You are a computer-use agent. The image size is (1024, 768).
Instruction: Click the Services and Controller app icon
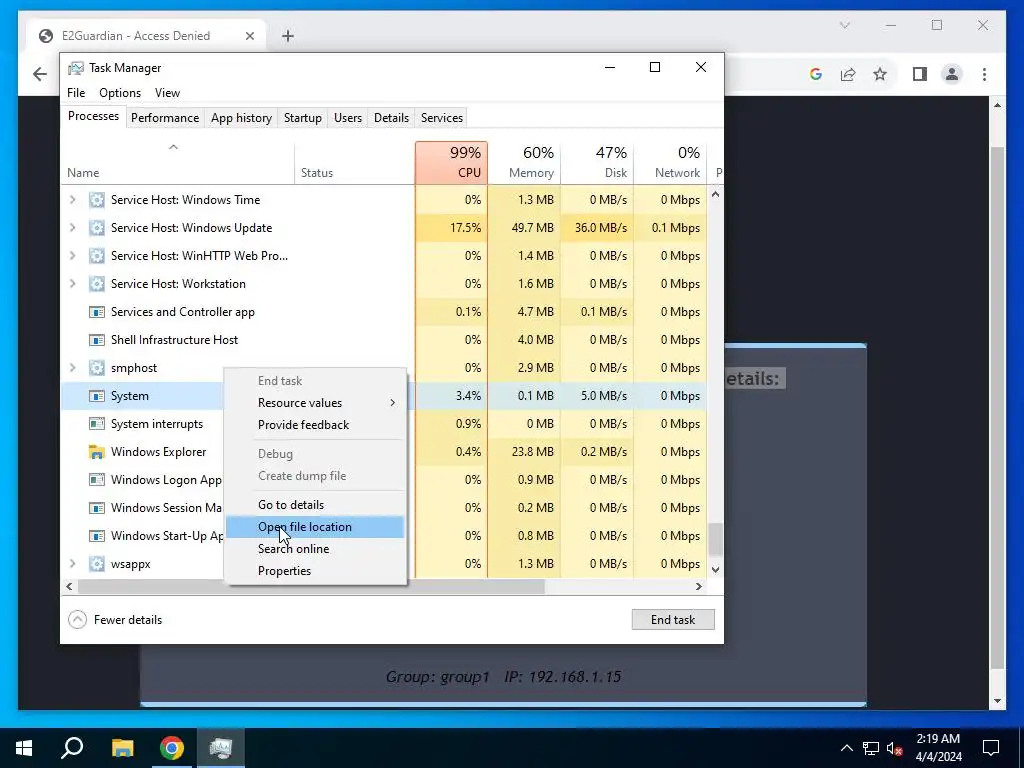point(97,312)
